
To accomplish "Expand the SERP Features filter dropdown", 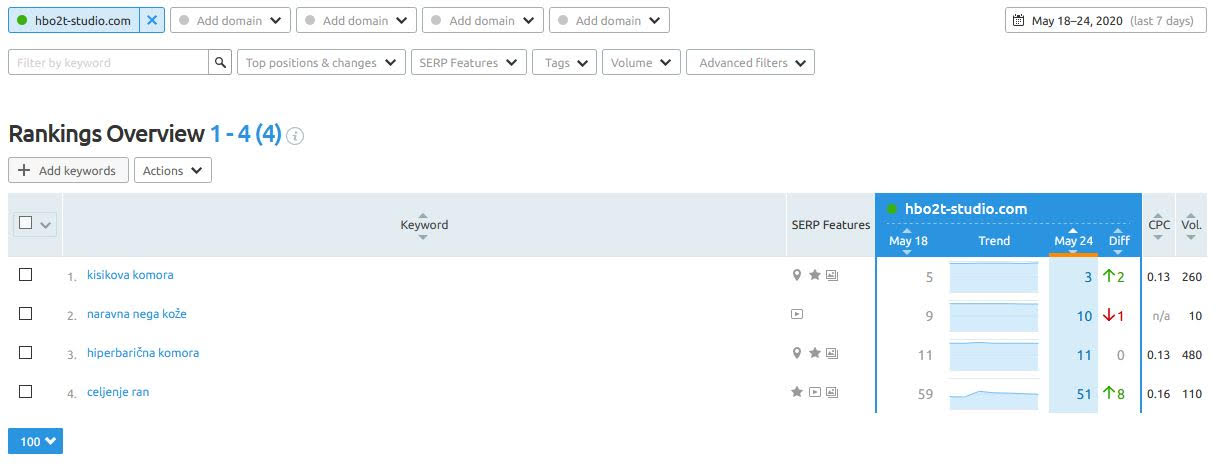I will (x=468, y=62).
